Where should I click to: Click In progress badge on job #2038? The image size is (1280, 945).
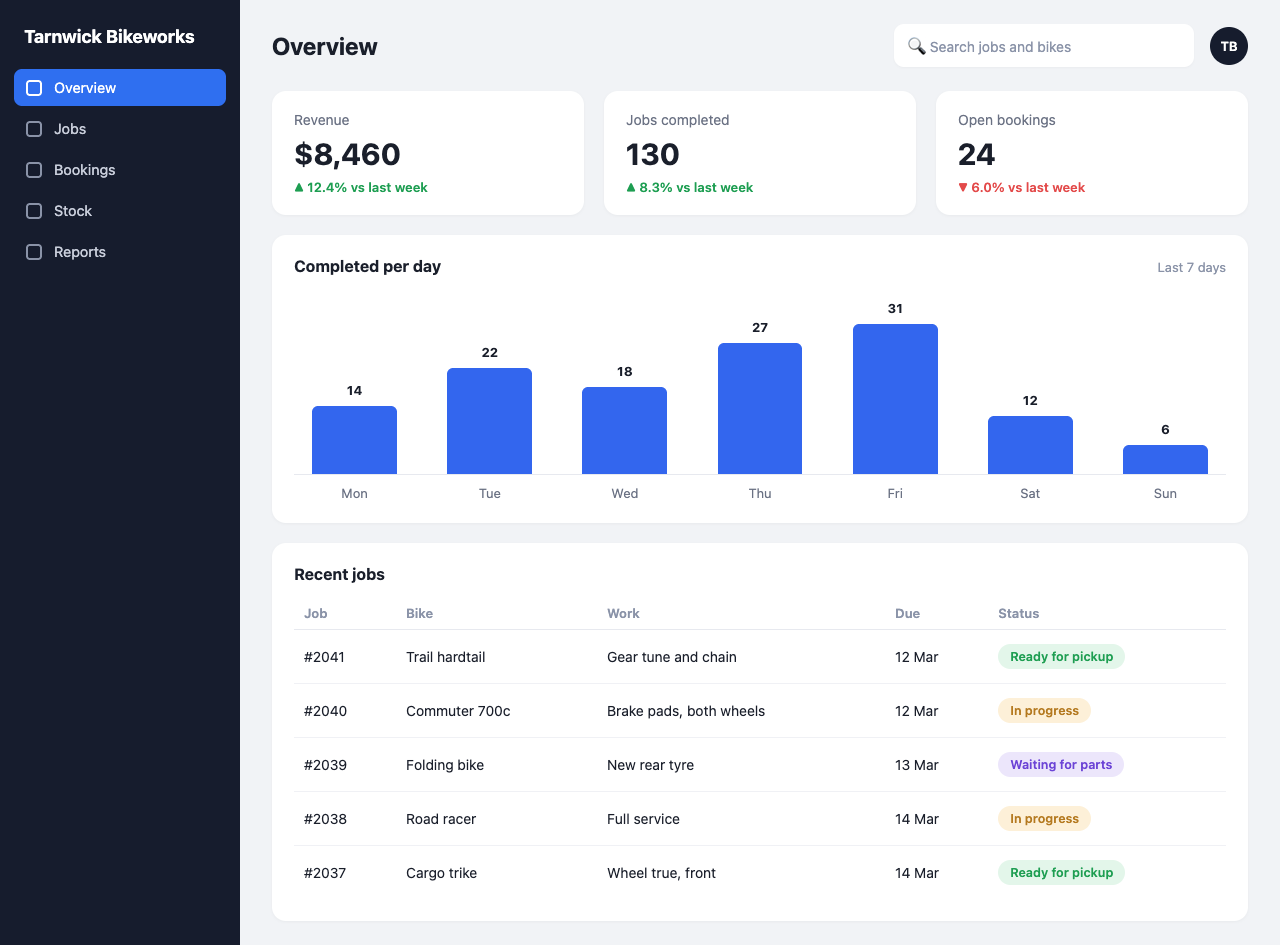[x=1044, y=819]
